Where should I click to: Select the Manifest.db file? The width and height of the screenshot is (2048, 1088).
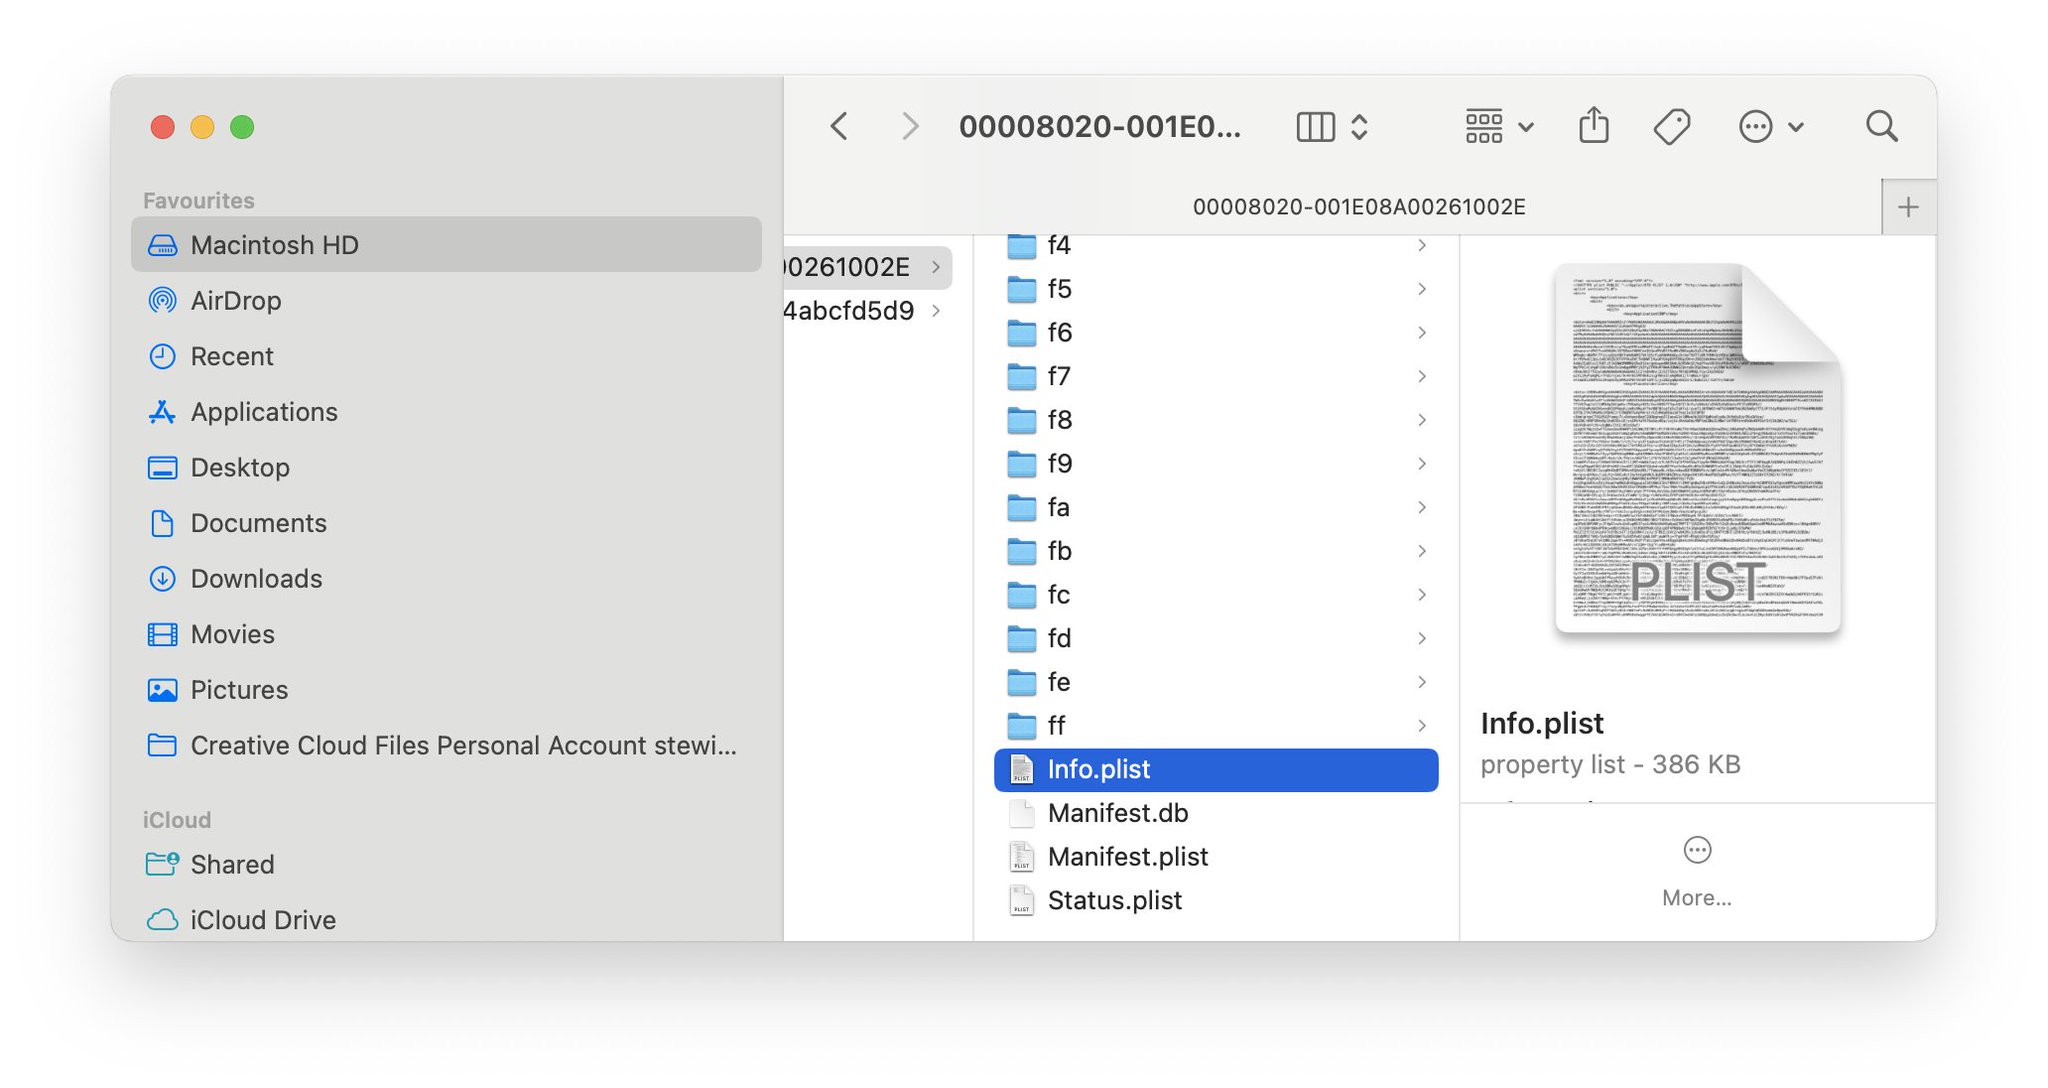(1117, 813)
